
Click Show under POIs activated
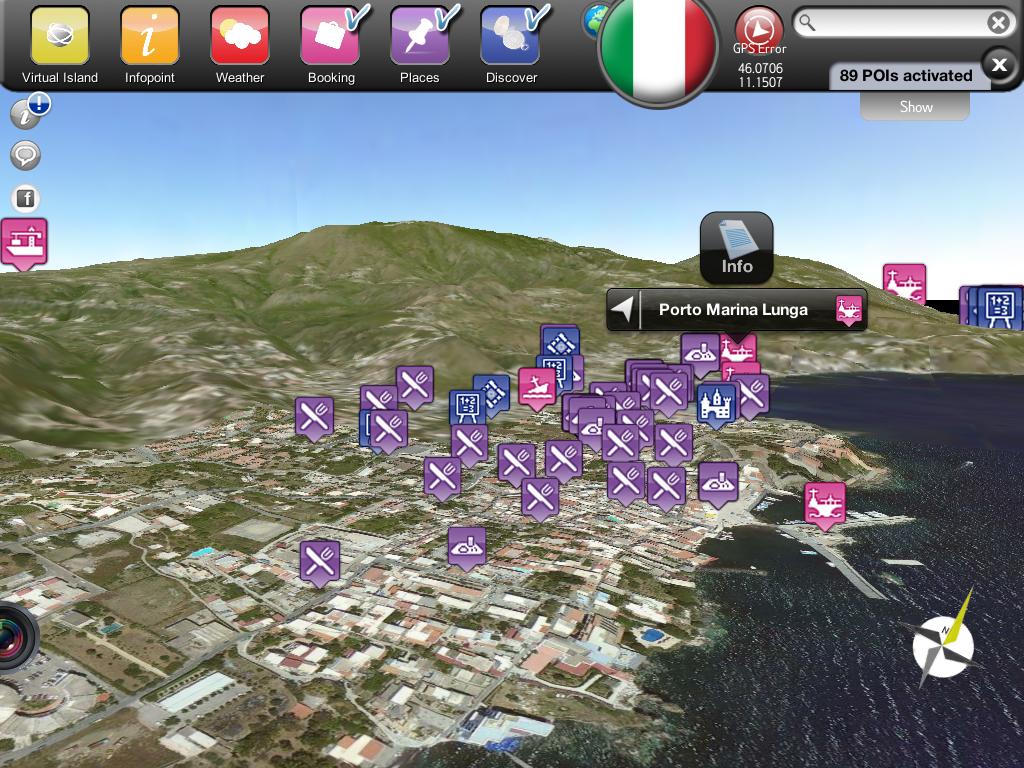[915, 106]
